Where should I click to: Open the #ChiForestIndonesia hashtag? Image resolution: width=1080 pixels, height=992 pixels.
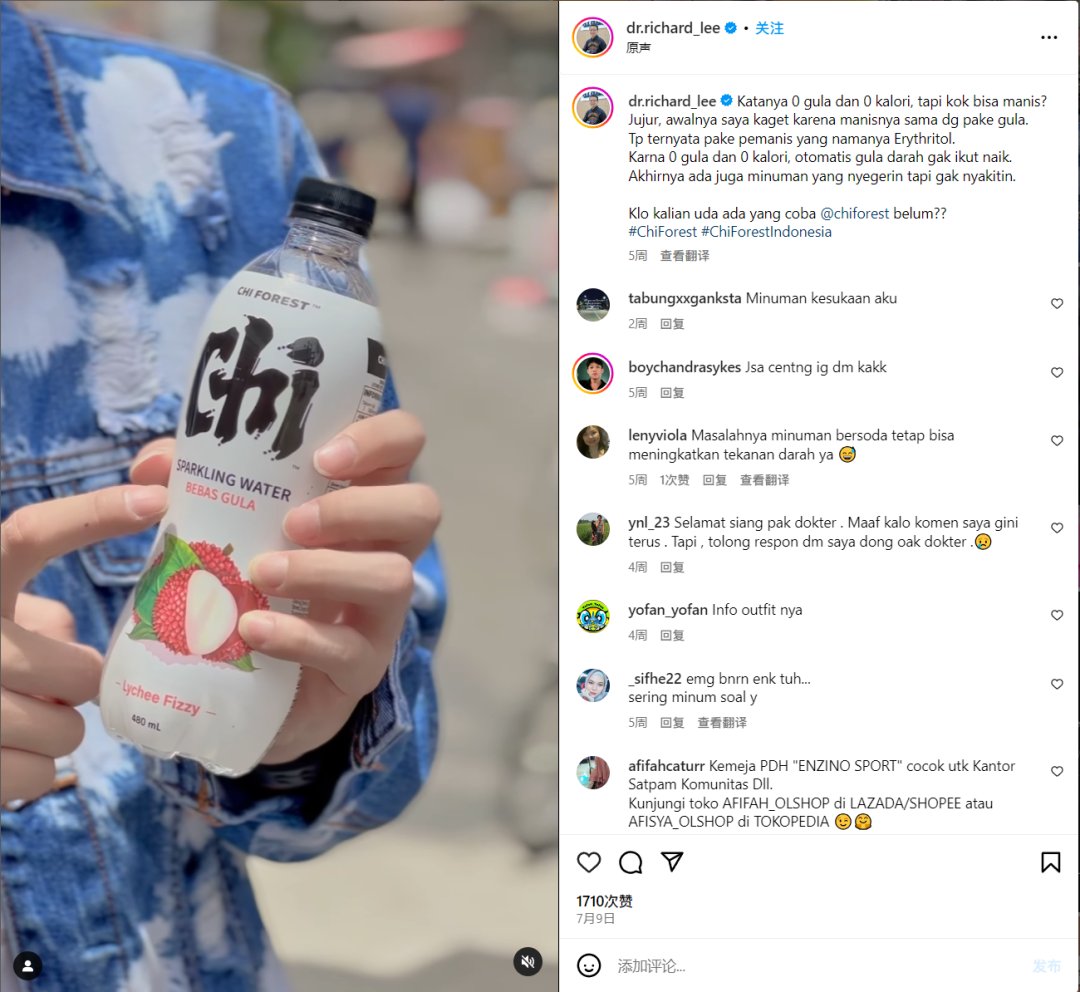coord(766,231)
